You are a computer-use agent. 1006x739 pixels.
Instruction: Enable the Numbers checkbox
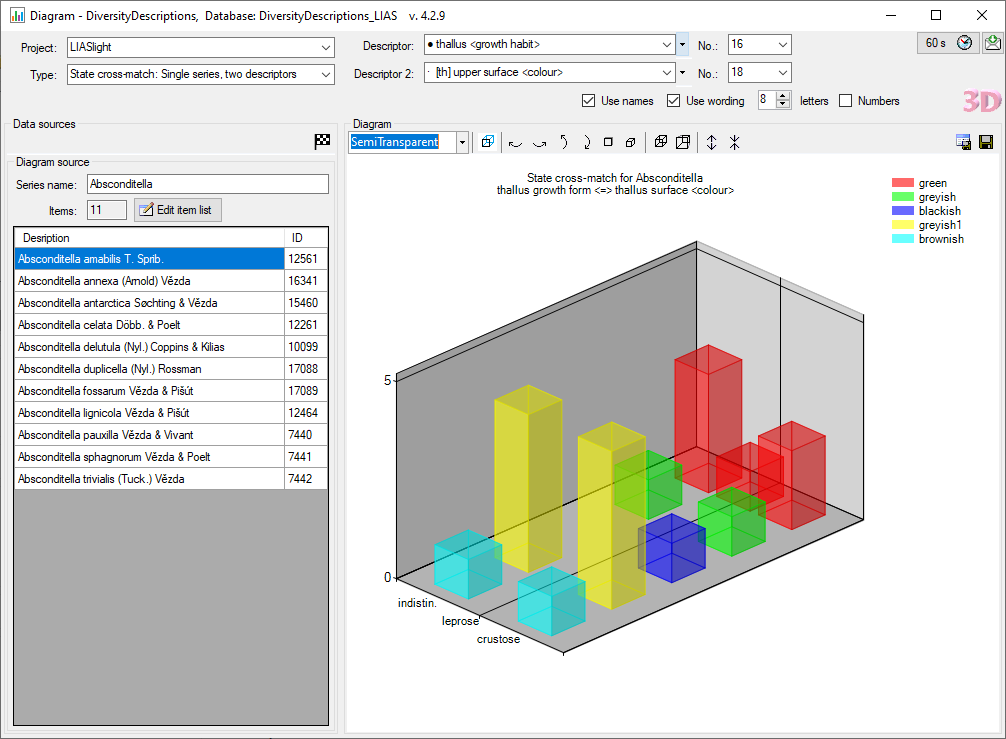(846, 101)
